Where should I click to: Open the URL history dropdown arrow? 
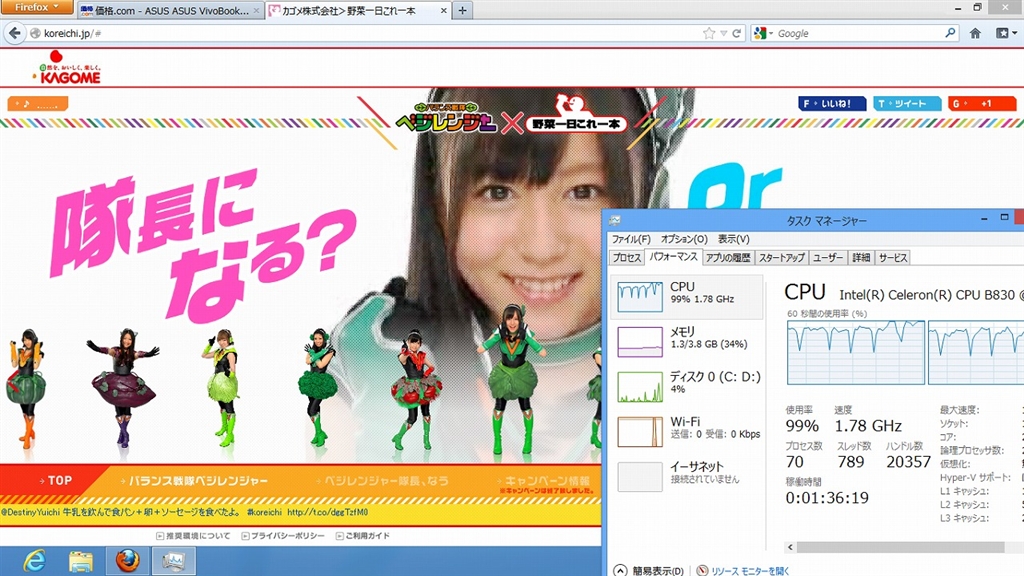point(724,33)
